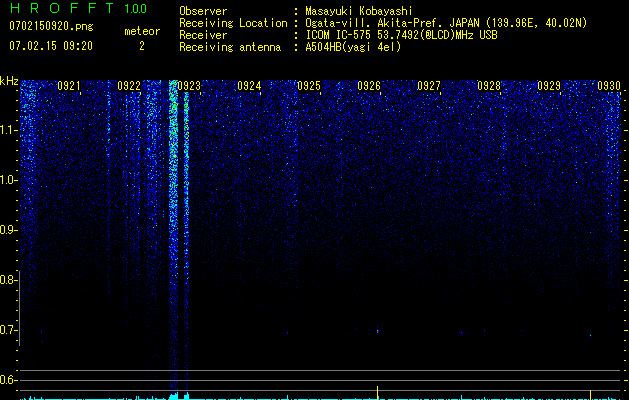Click the bright meteor echo streak before 0923

[173, 237]
